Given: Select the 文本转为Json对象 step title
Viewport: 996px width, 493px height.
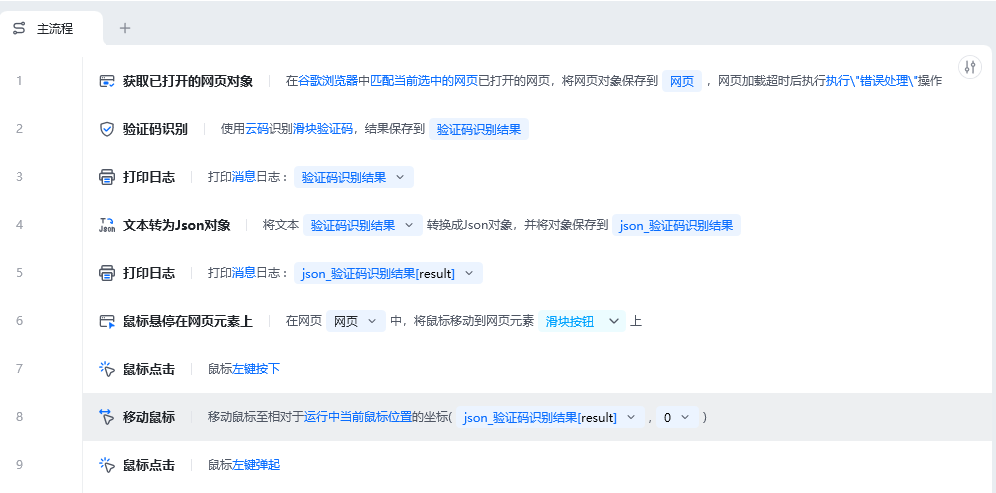Looking at the screenshot, I should click(177, 226).
